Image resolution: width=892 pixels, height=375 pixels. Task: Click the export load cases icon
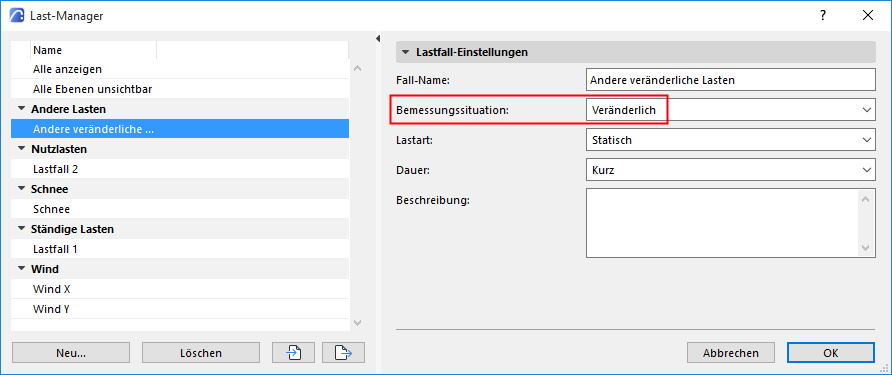coord(343,353)
